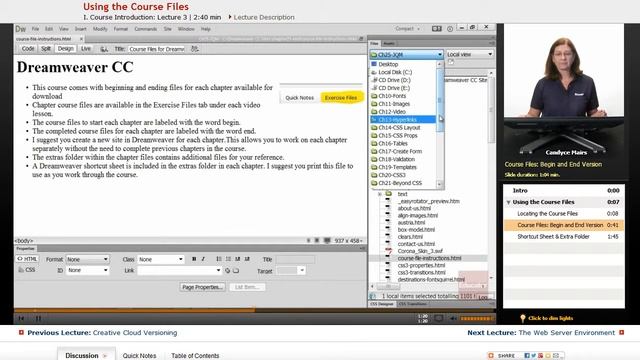Viewport: 640px width, 360px height.
Task: Switch to Design view
Action: click(x=65, y=49)
